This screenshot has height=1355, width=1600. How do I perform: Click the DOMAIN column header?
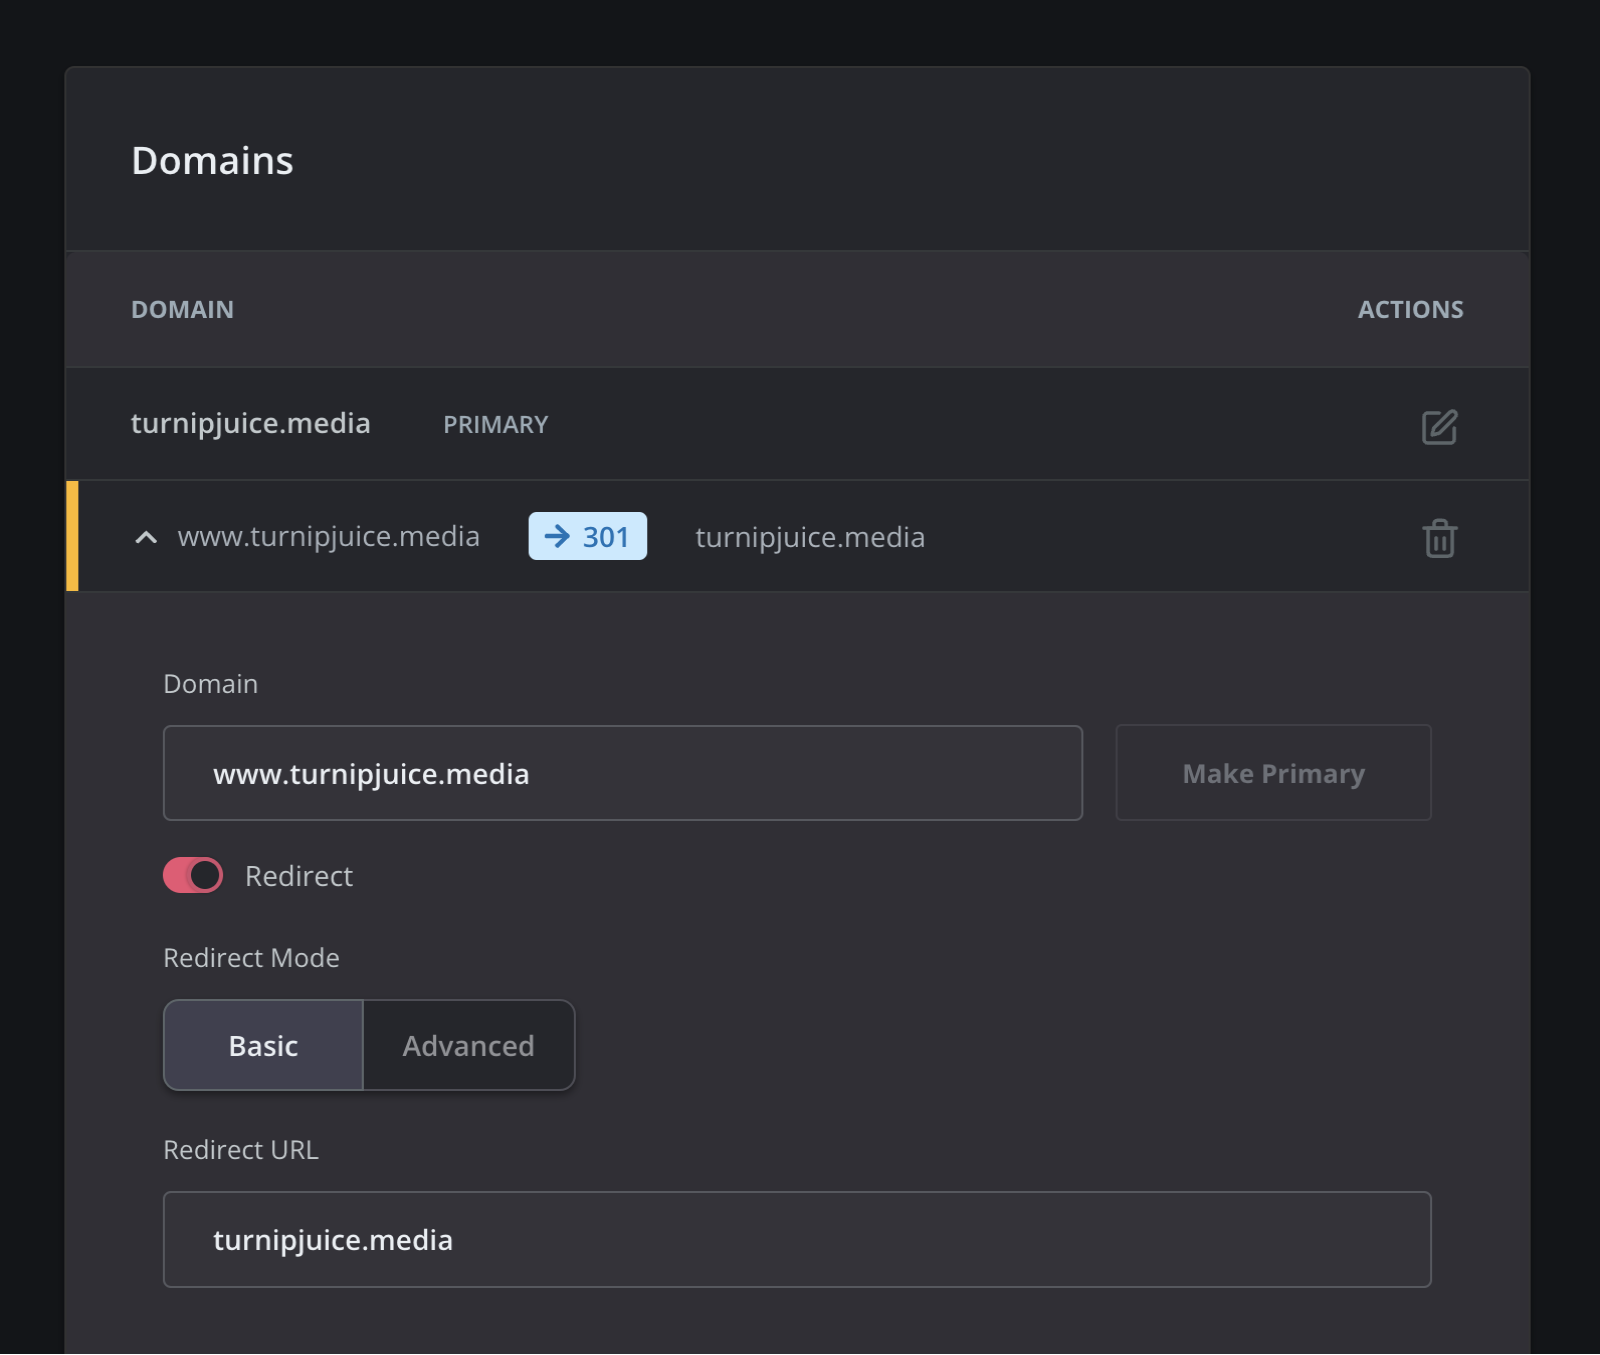tap(183, 310)
